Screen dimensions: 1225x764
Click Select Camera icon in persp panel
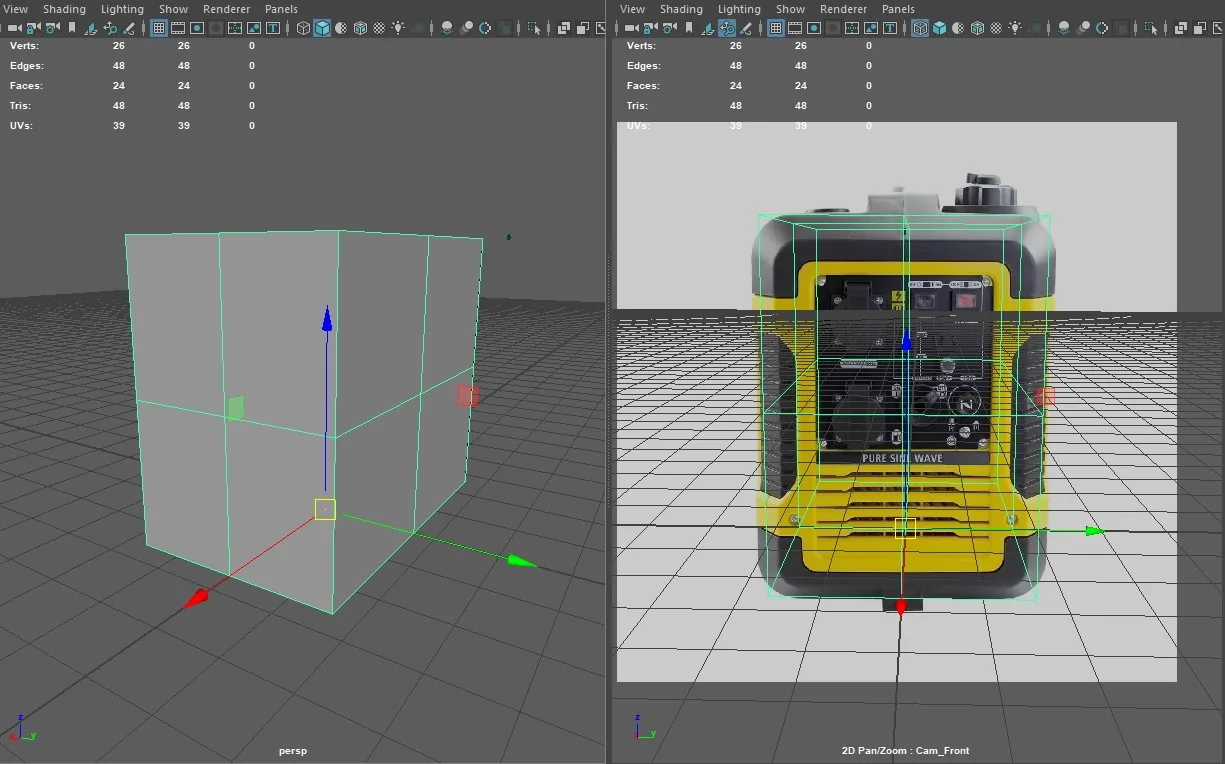click(x=15, y=29)
